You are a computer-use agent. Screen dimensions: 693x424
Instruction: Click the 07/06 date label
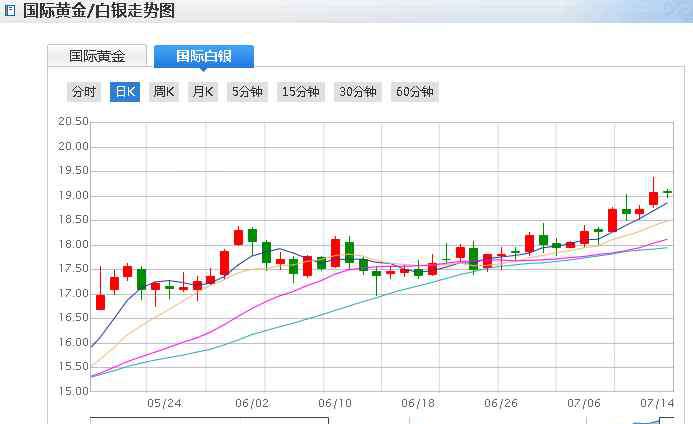tap(584, 403)
